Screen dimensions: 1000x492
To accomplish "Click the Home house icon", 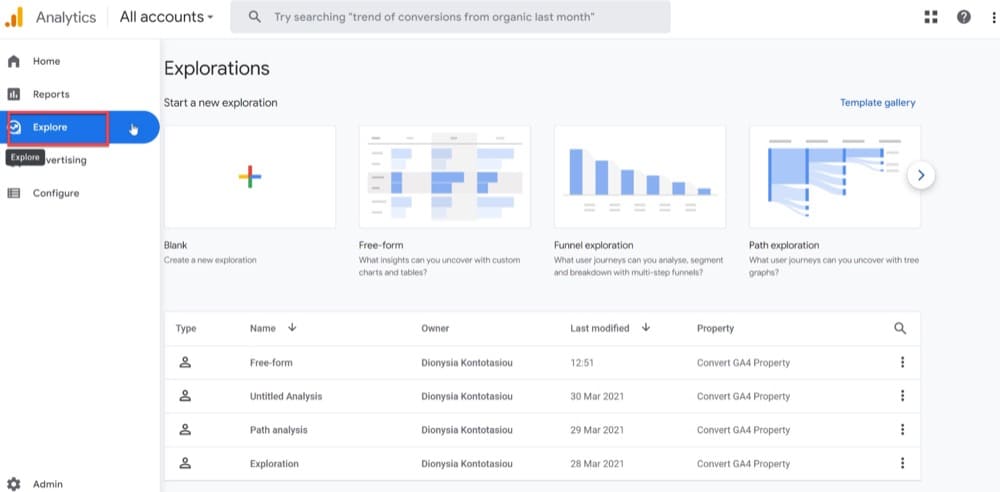I will [14, 61].
